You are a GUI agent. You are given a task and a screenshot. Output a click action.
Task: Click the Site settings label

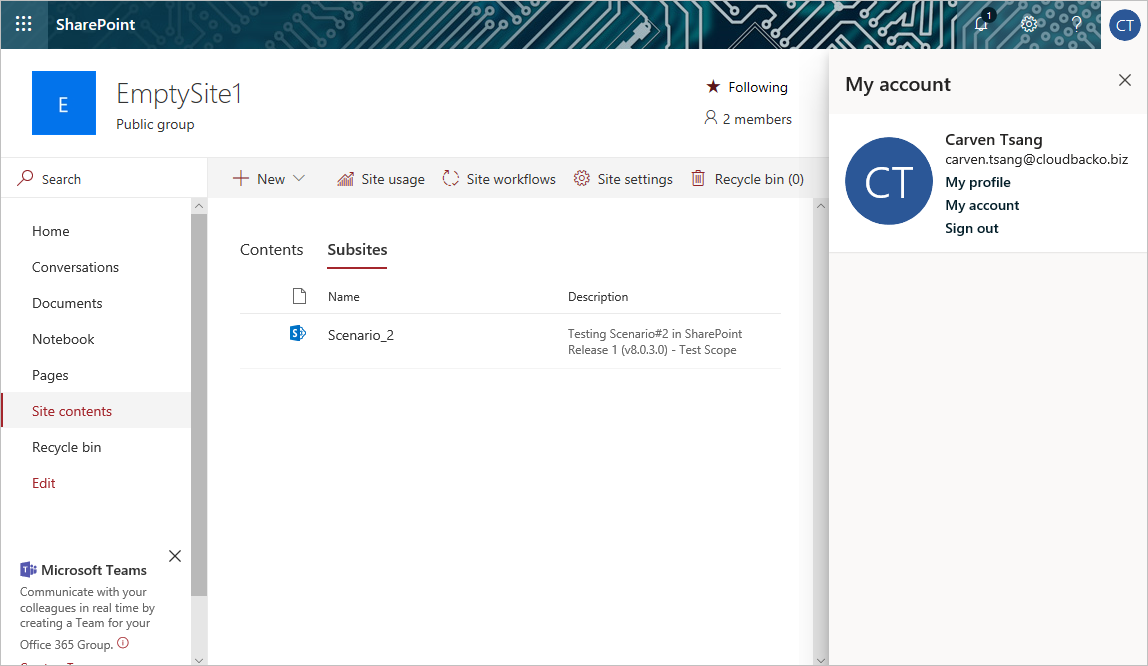[x=635, y=179]
